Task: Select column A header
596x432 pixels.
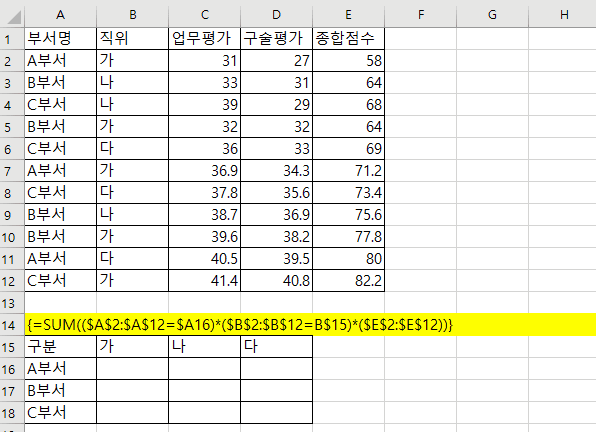Action: (60, 14)
